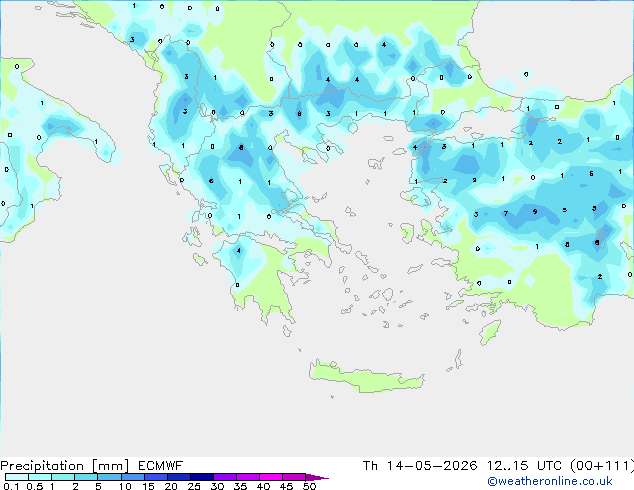Select the 30–35 mm purple legend swatch
This screenshot has width=634, height=490.
tap(225, 477)
